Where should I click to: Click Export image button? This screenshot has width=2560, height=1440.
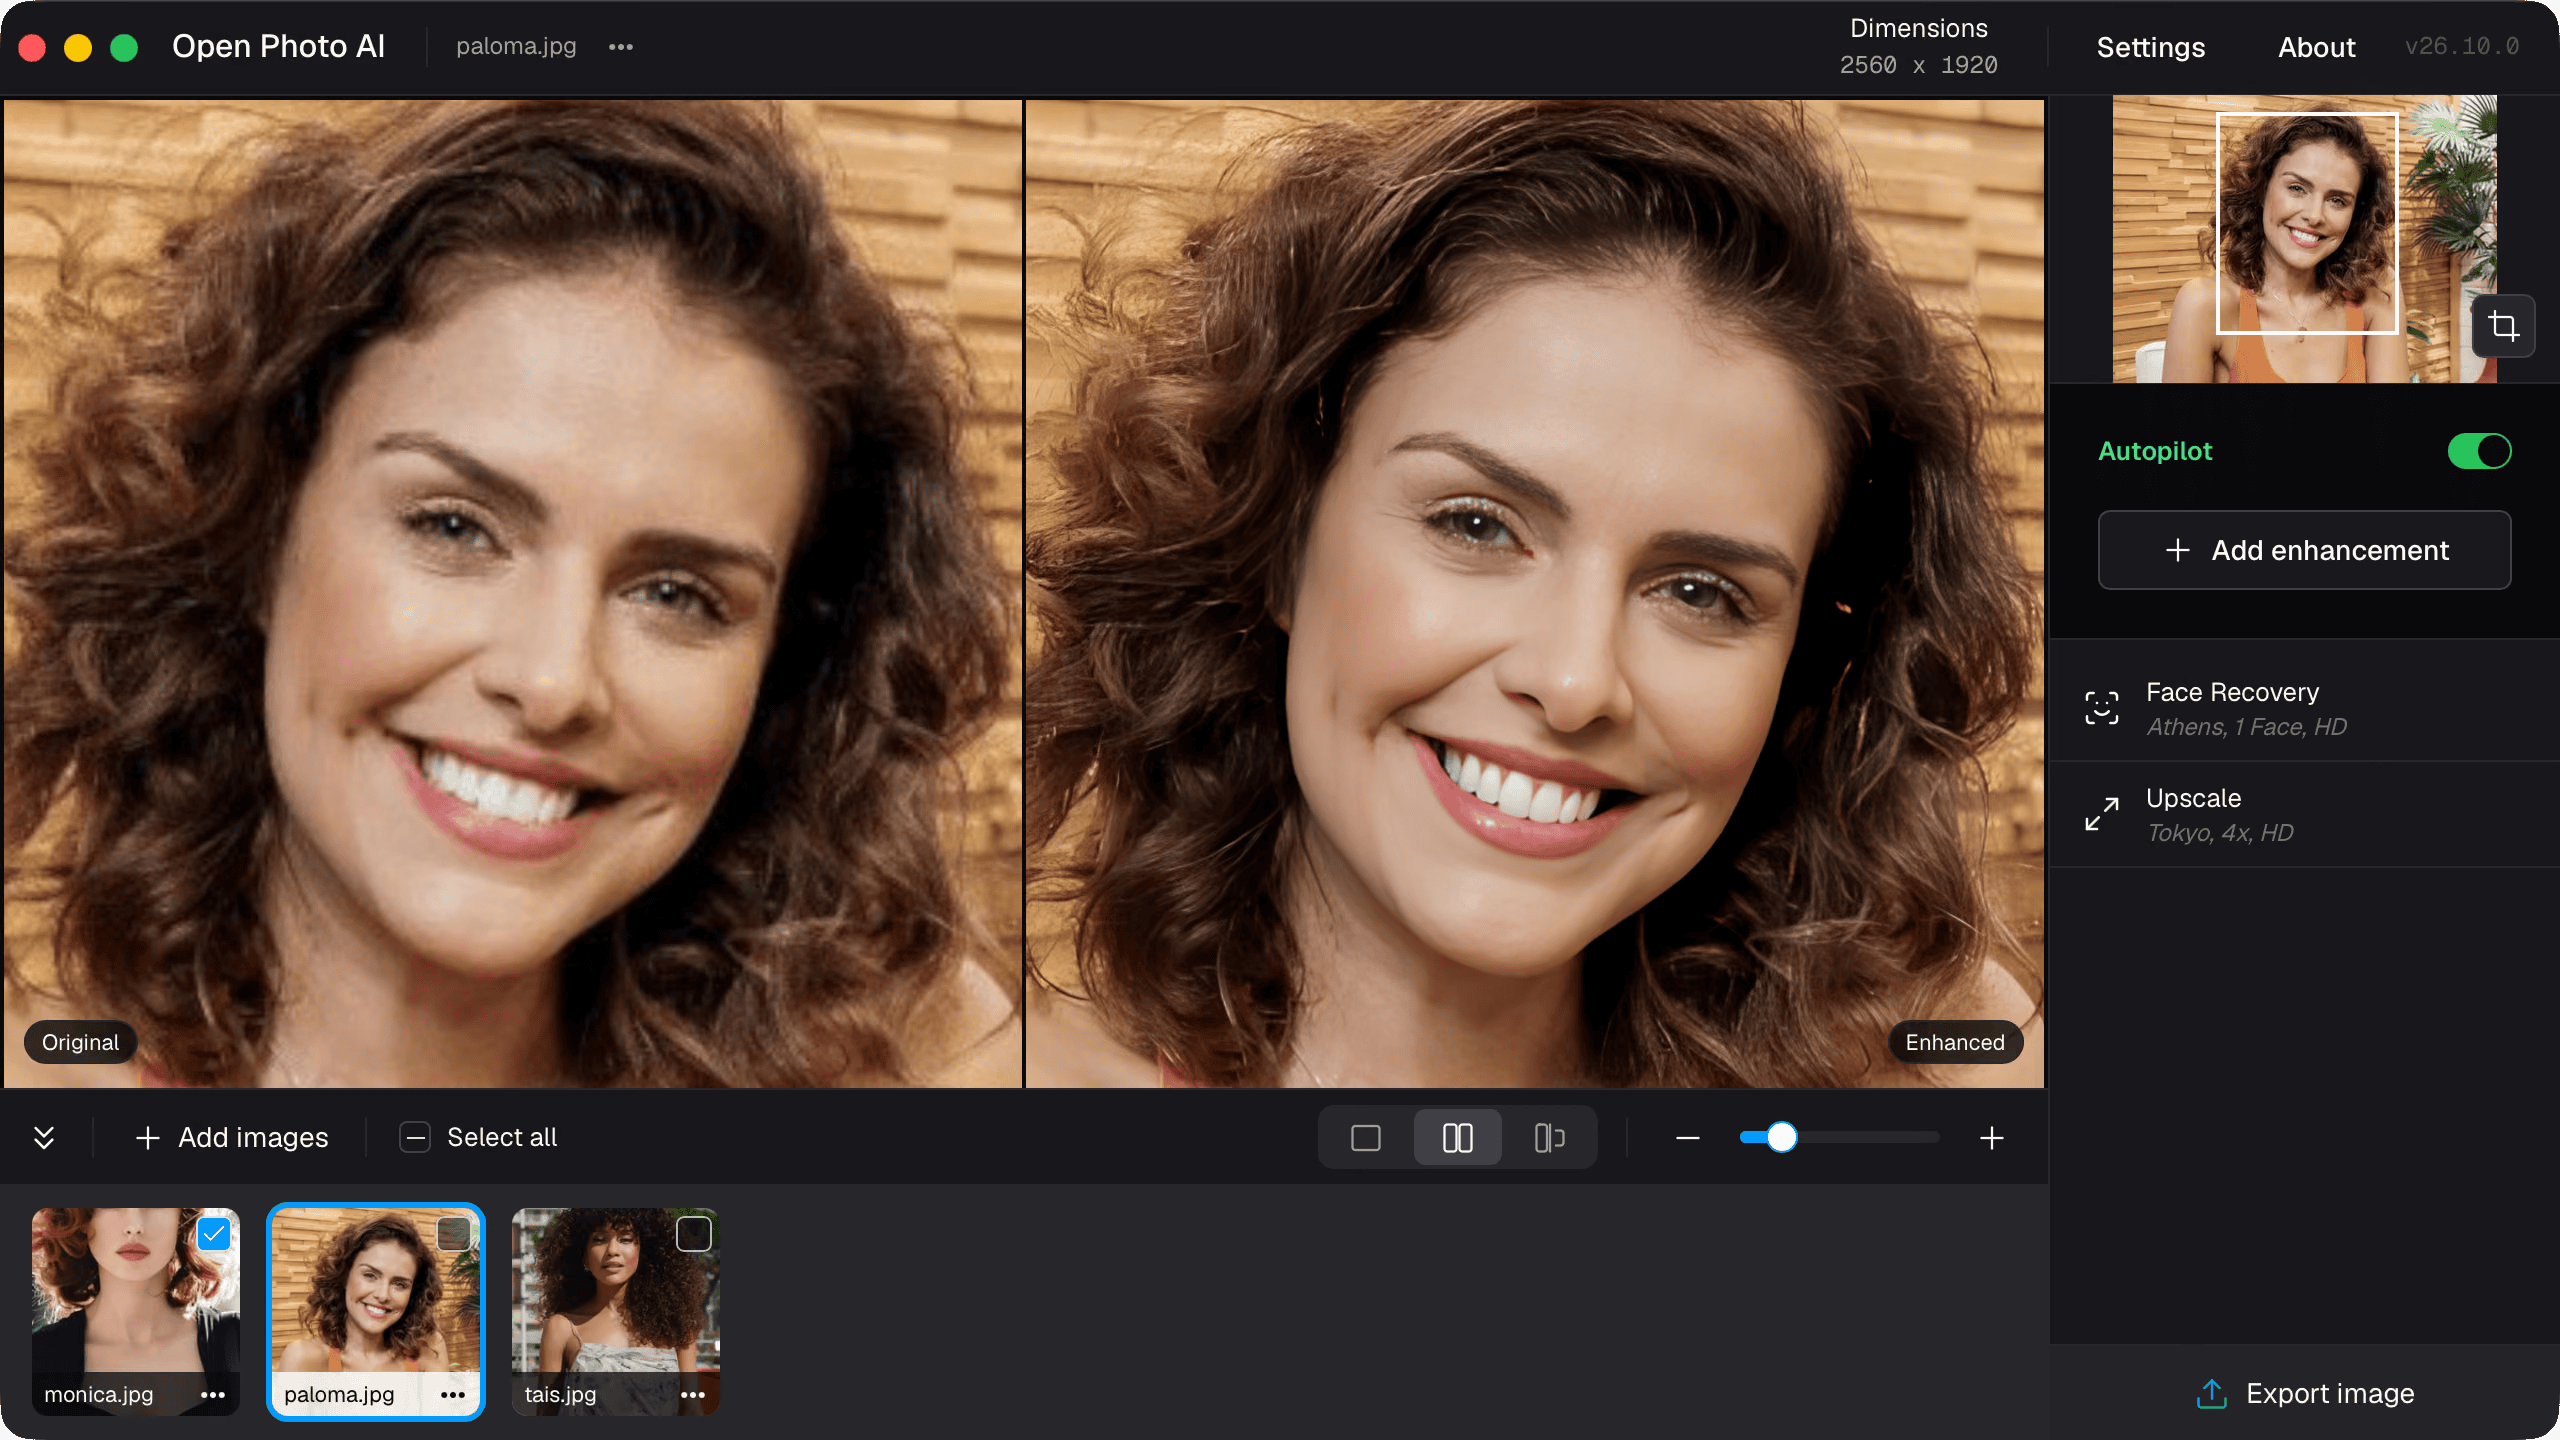click(2304, 1393)
